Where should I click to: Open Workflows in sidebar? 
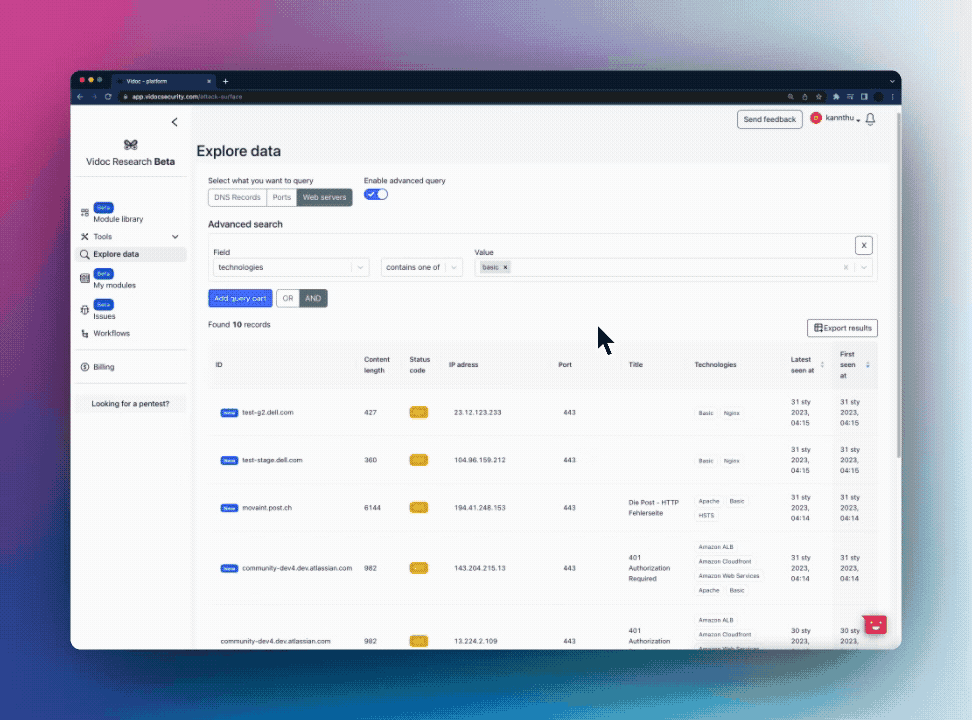click(112, 334)
